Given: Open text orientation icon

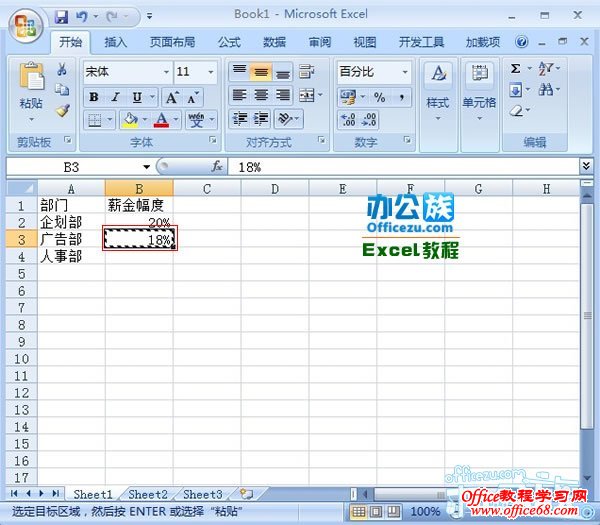Looking at the screenshot, I should click(x=285, y=119).
